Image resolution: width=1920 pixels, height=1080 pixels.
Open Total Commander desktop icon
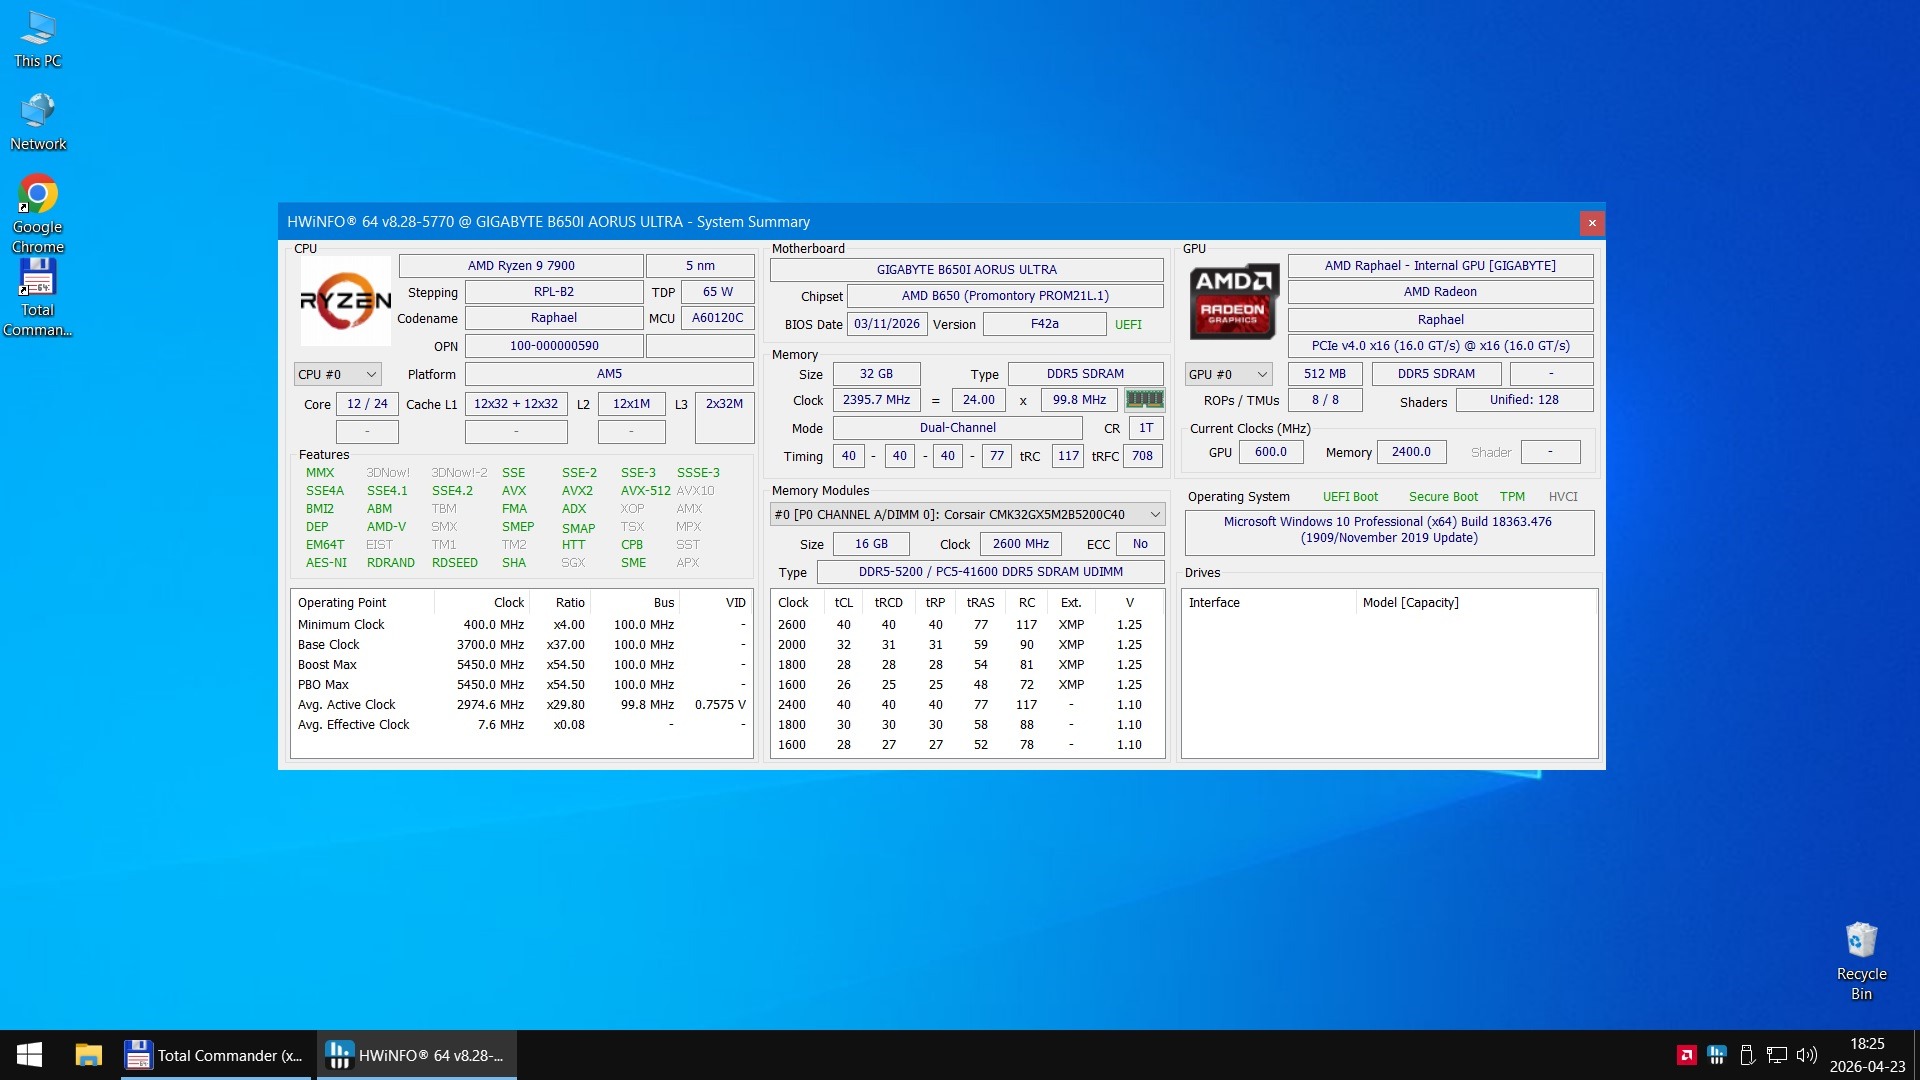point(38,279)
